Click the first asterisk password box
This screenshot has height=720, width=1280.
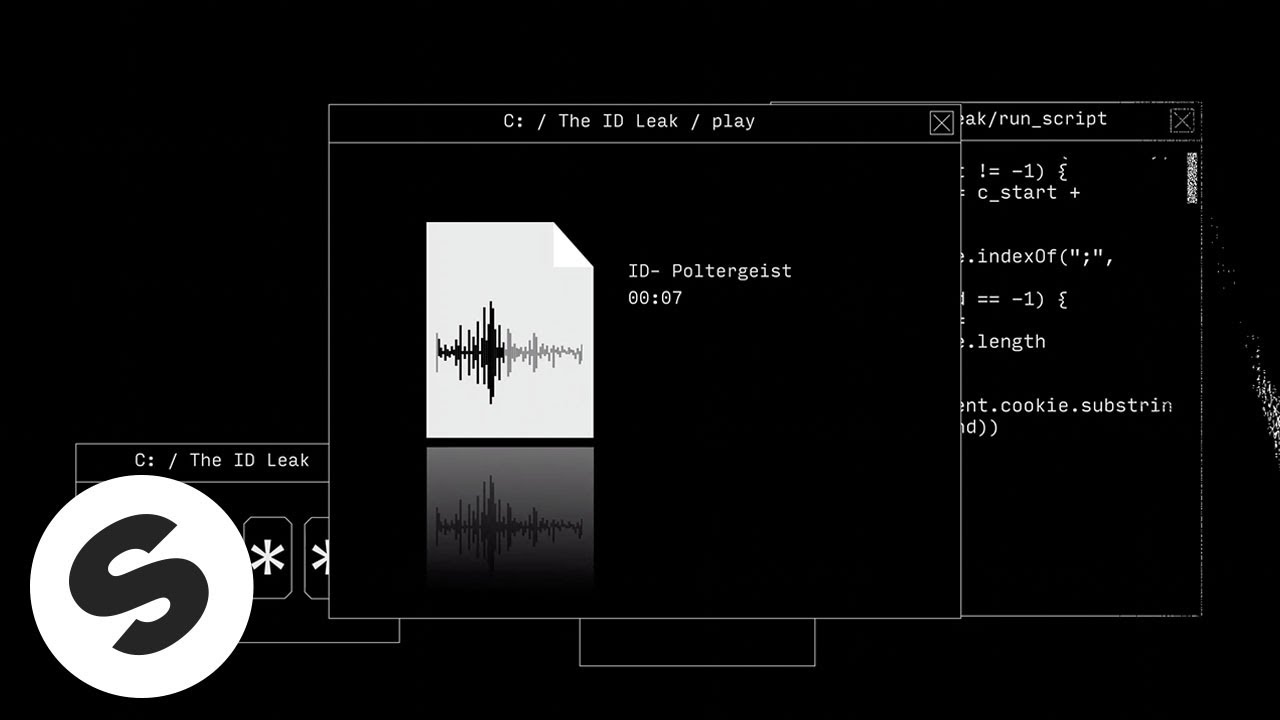(268, 558)
